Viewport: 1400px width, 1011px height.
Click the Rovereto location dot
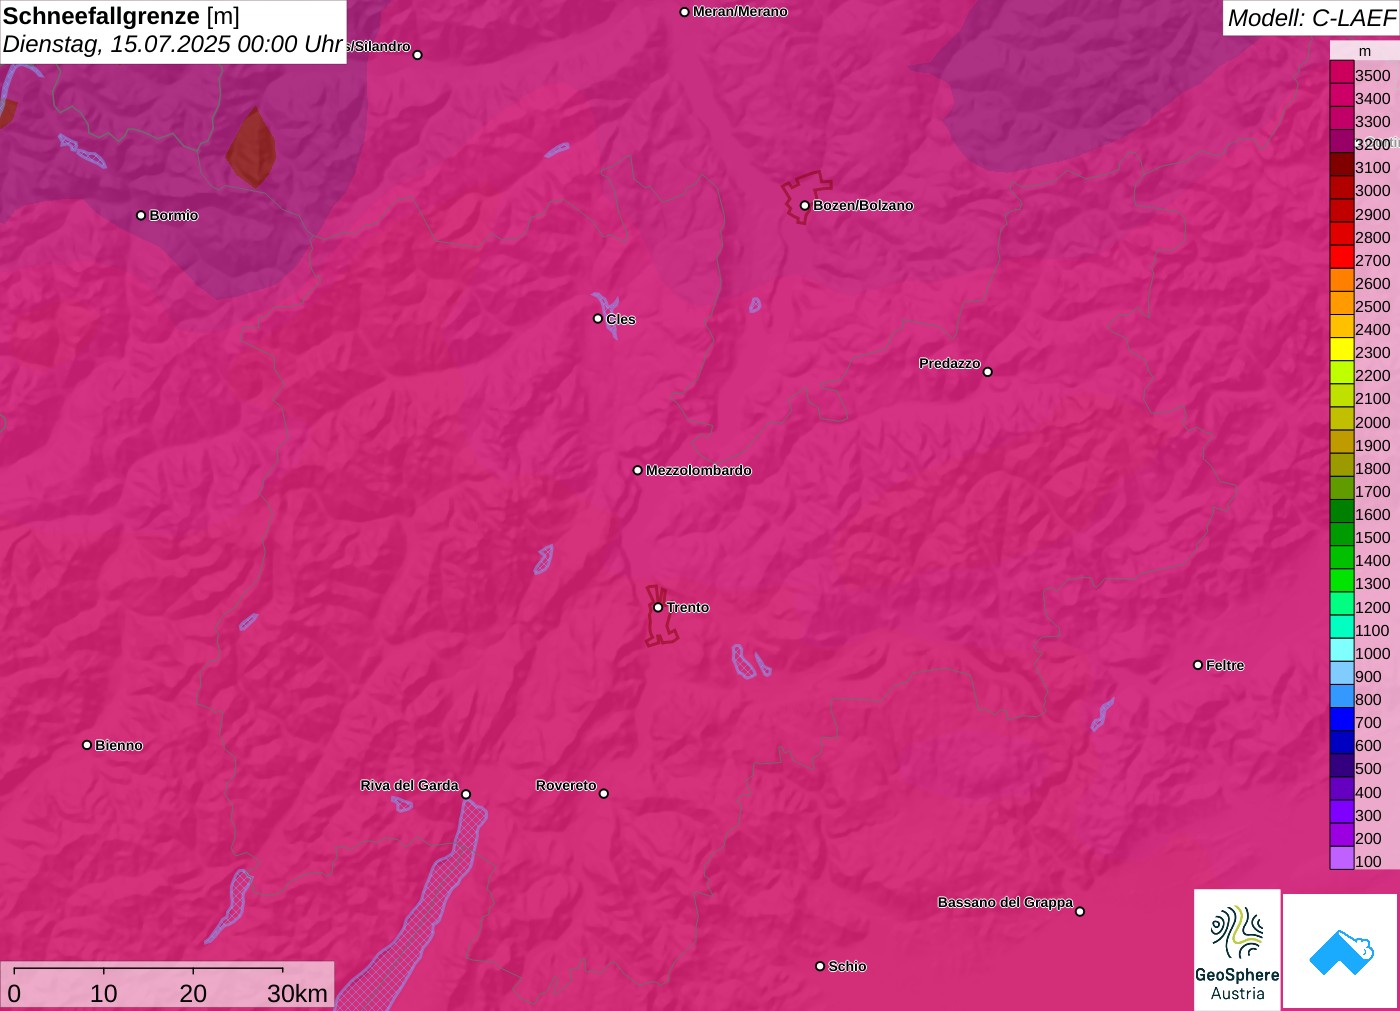pos(604,794)
